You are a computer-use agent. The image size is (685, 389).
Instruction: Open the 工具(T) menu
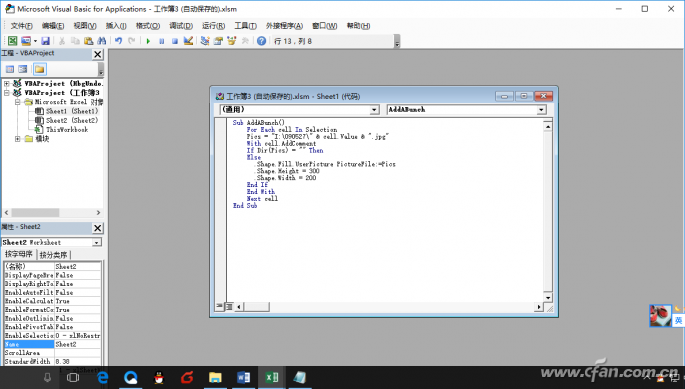(245, 26)
